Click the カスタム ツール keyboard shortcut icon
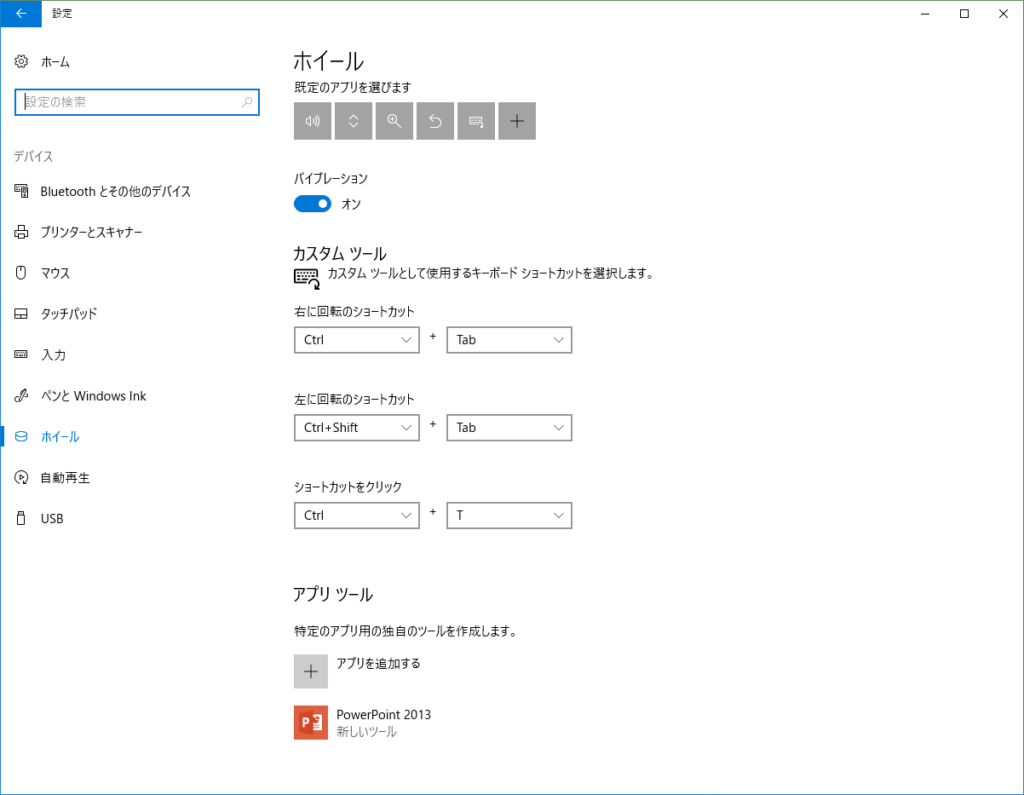The height and width of the screenshot is (795, 1024). point(306,278)
